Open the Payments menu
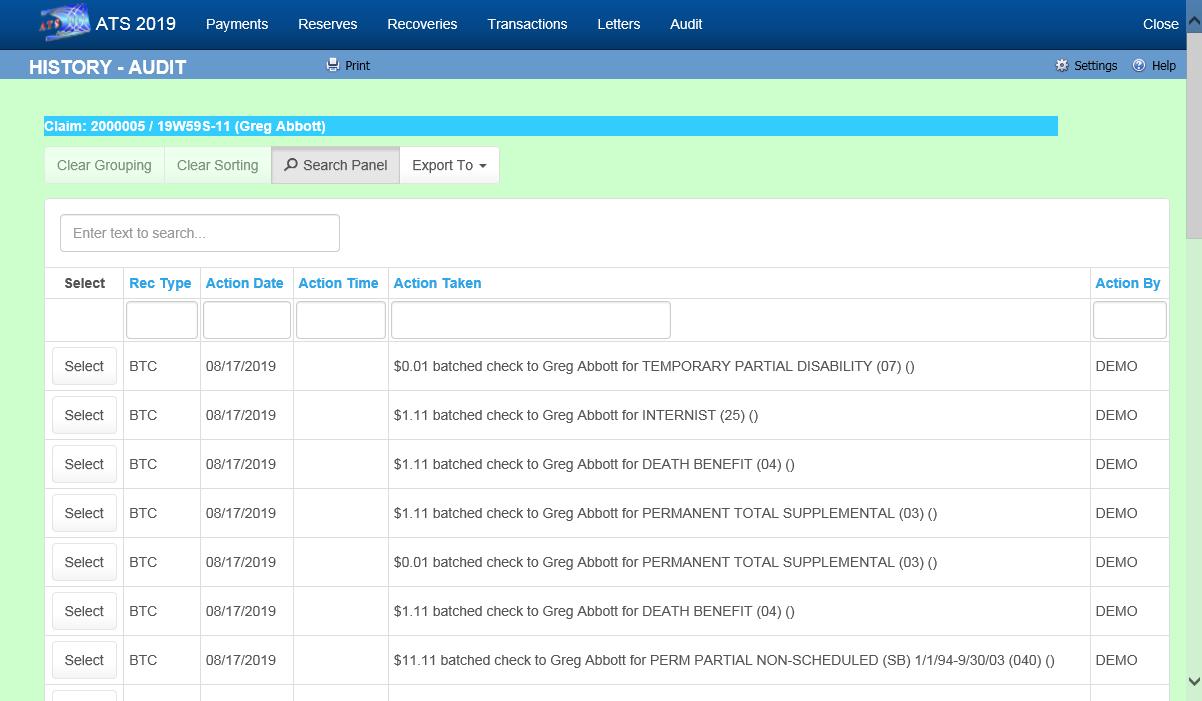 pos(237,24)
